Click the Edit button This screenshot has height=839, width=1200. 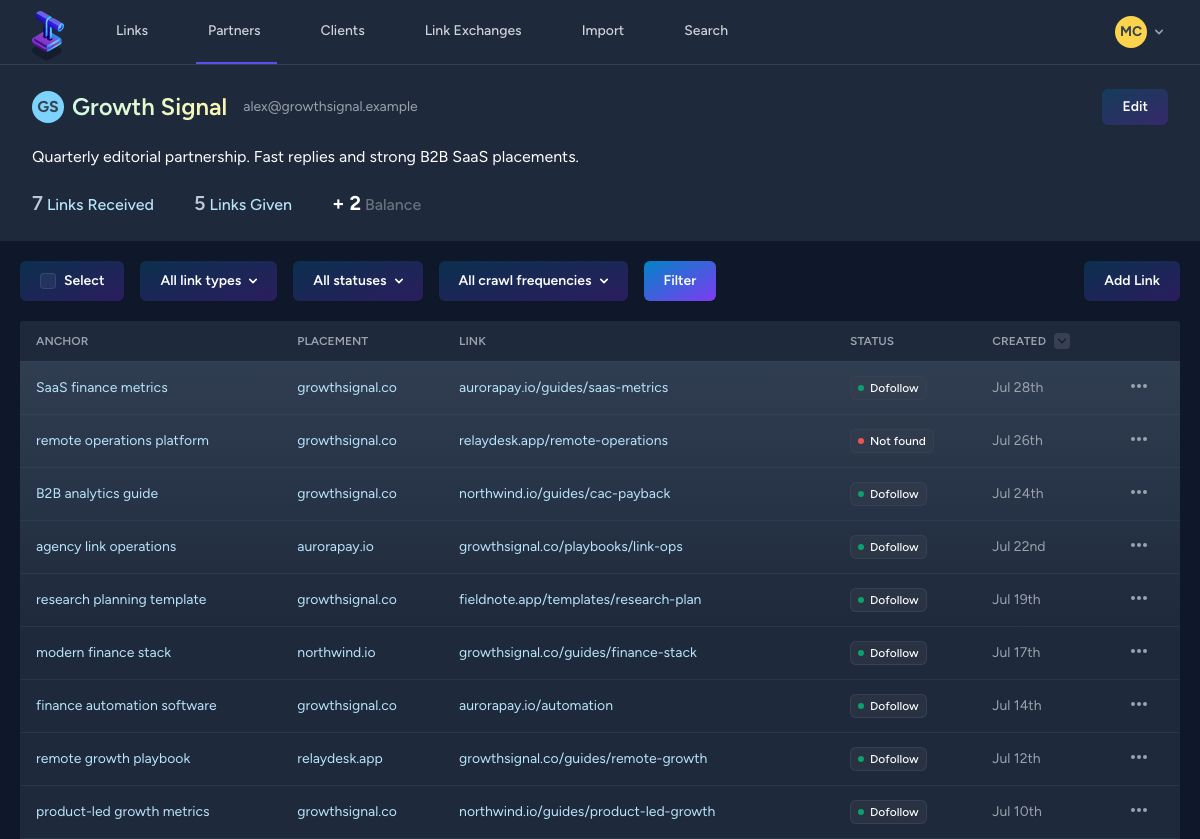coord(1135,107)
